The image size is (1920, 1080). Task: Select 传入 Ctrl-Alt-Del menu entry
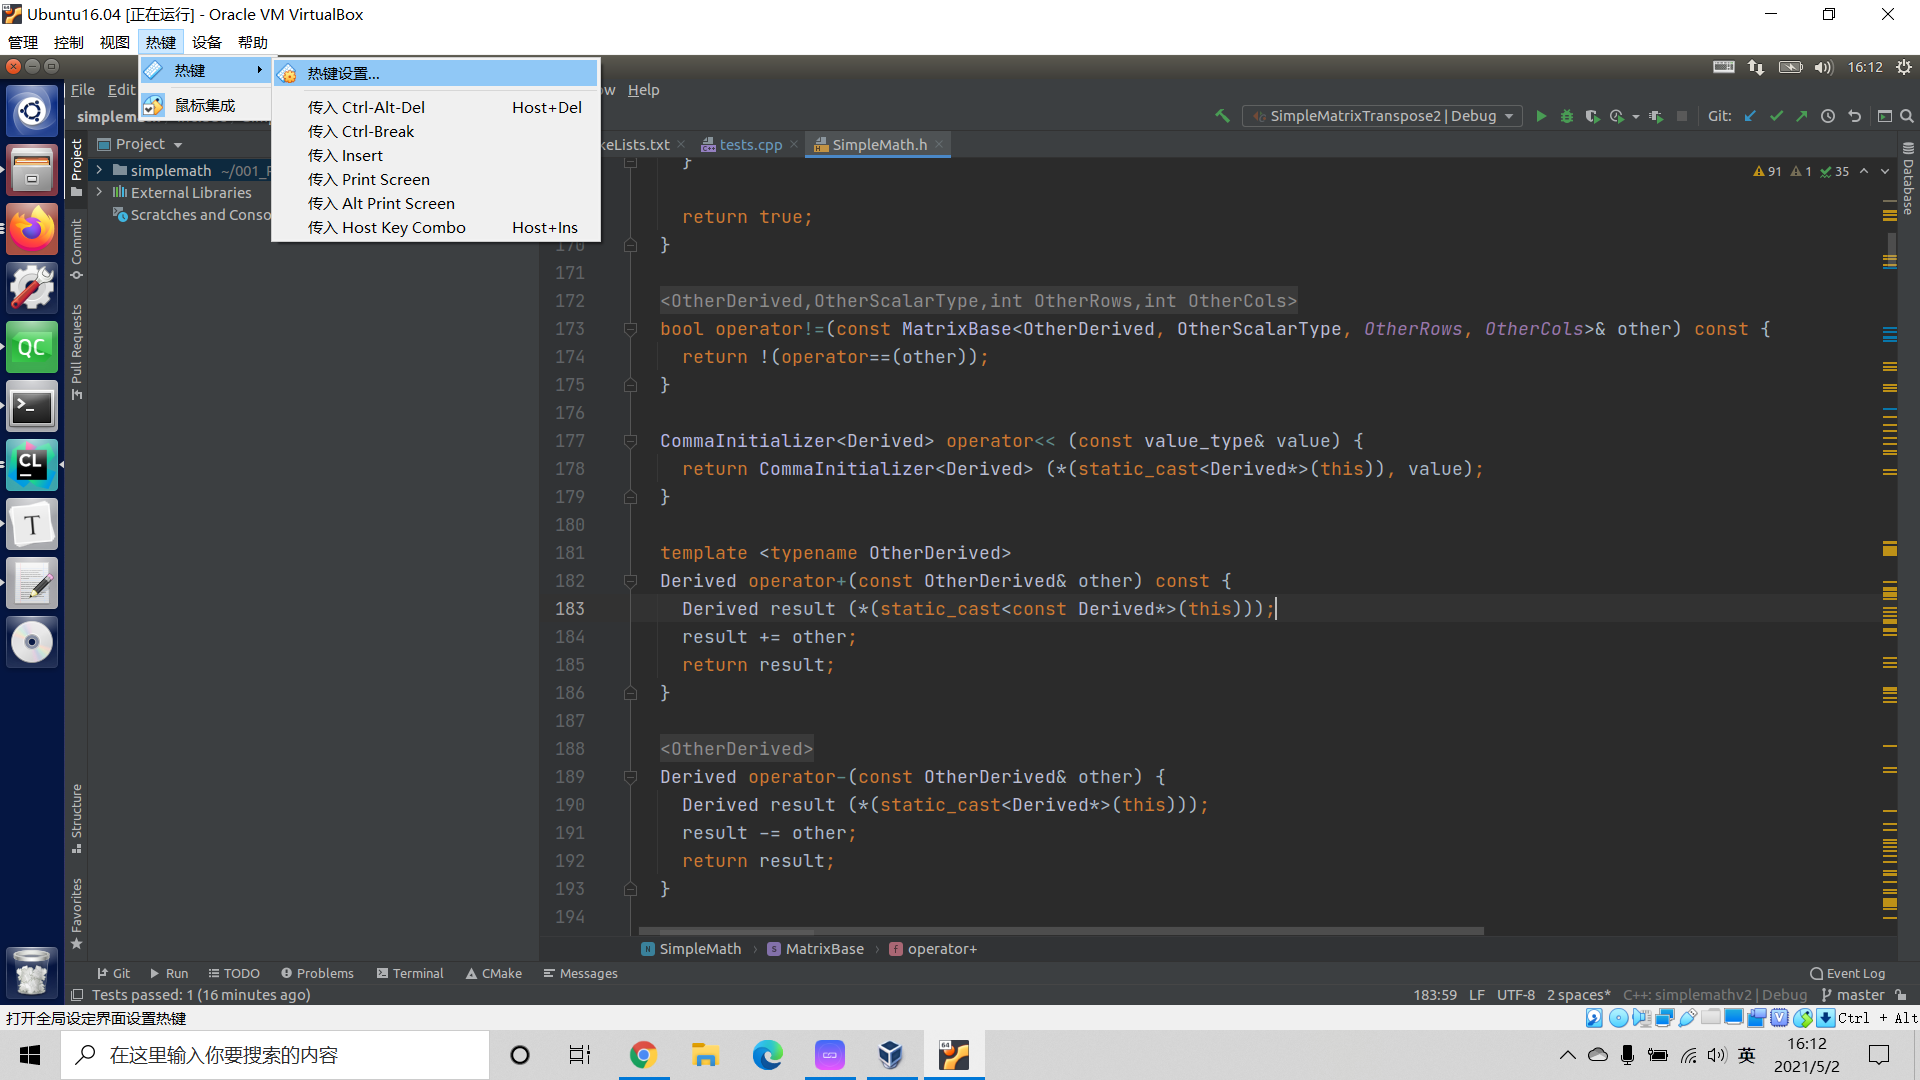[x=366, y=107]
